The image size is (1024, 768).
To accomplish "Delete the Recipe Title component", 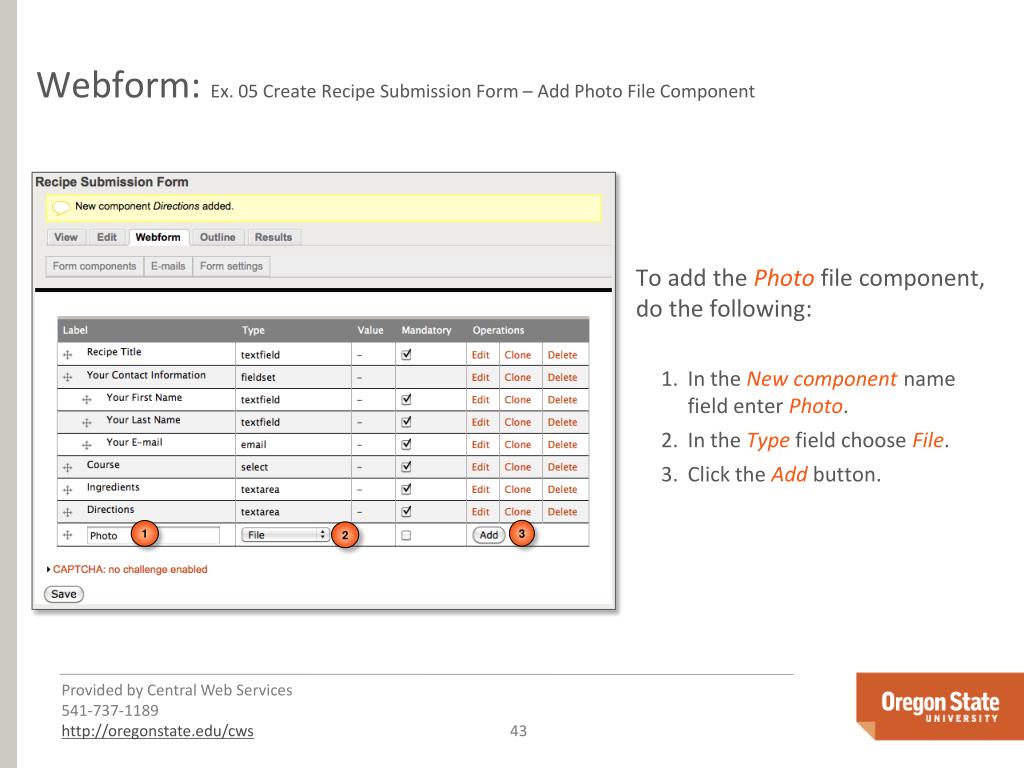I will (562, 355).
